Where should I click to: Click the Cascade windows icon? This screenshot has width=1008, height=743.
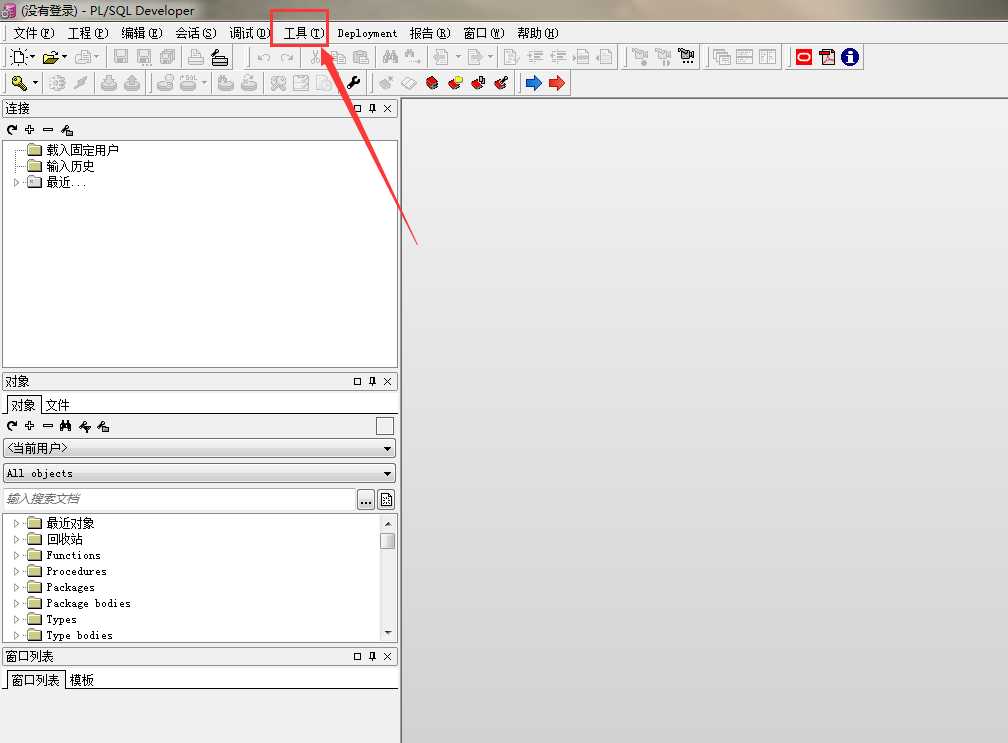[722, 57]
